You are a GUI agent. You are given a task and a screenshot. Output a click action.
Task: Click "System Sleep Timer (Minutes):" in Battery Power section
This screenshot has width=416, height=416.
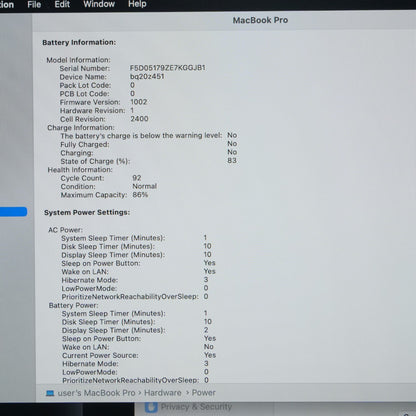tap(113, 314)
